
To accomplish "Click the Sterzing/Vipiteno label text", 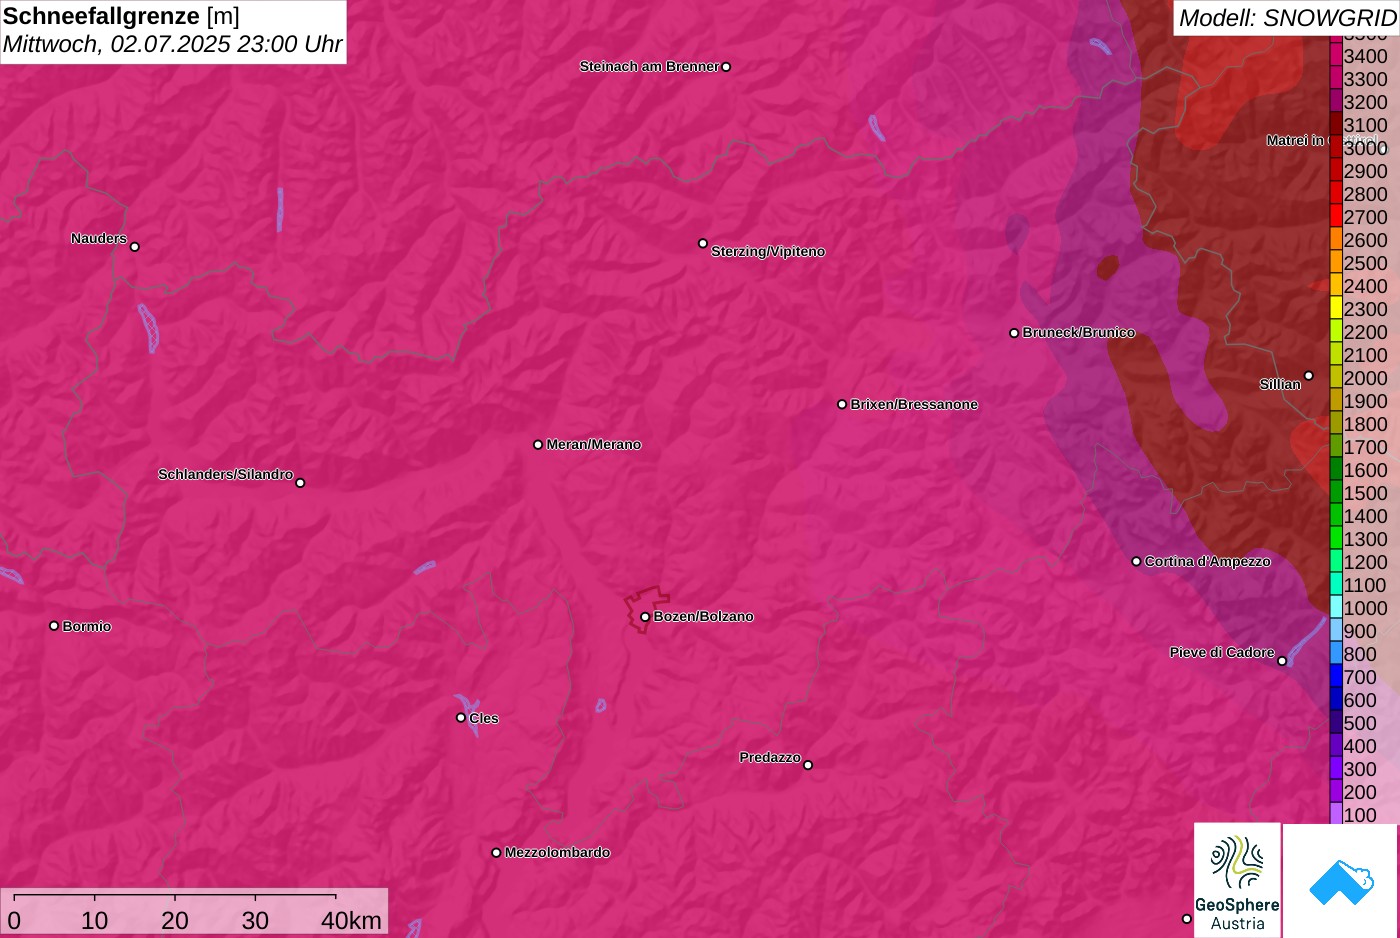I will tap(768, 252).
